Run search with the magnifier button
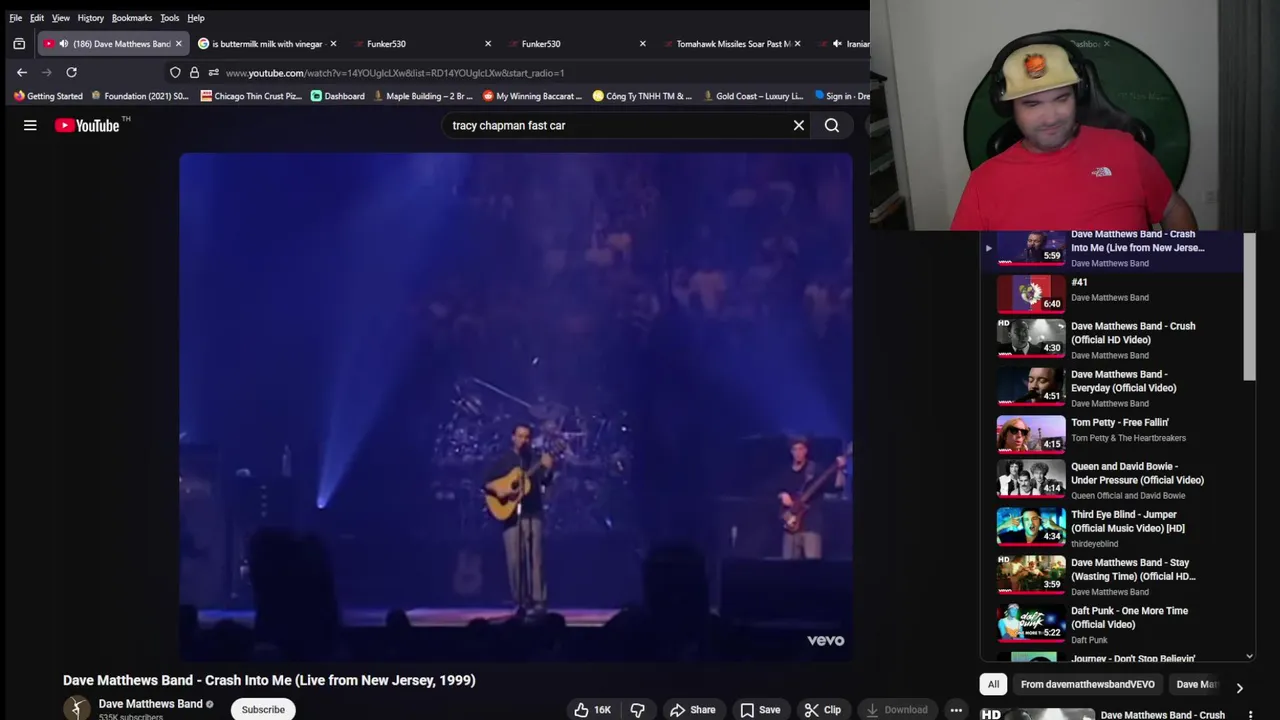The width and height of the screenshot is (1280, 720). [832, 125]
